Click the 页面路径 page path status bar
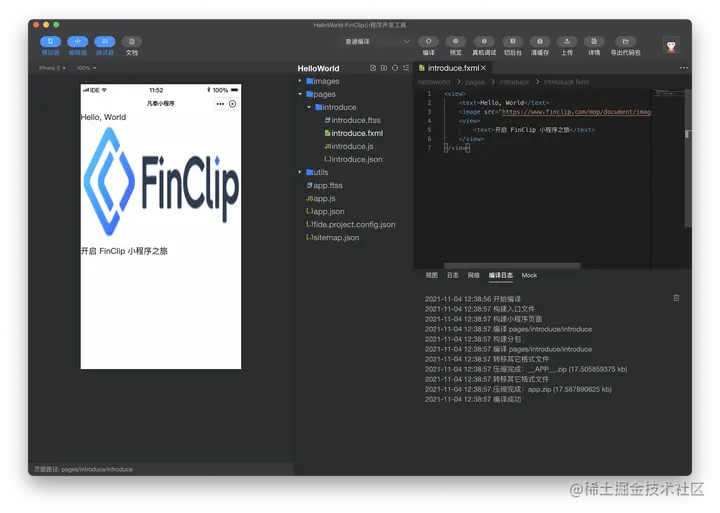 84,469
